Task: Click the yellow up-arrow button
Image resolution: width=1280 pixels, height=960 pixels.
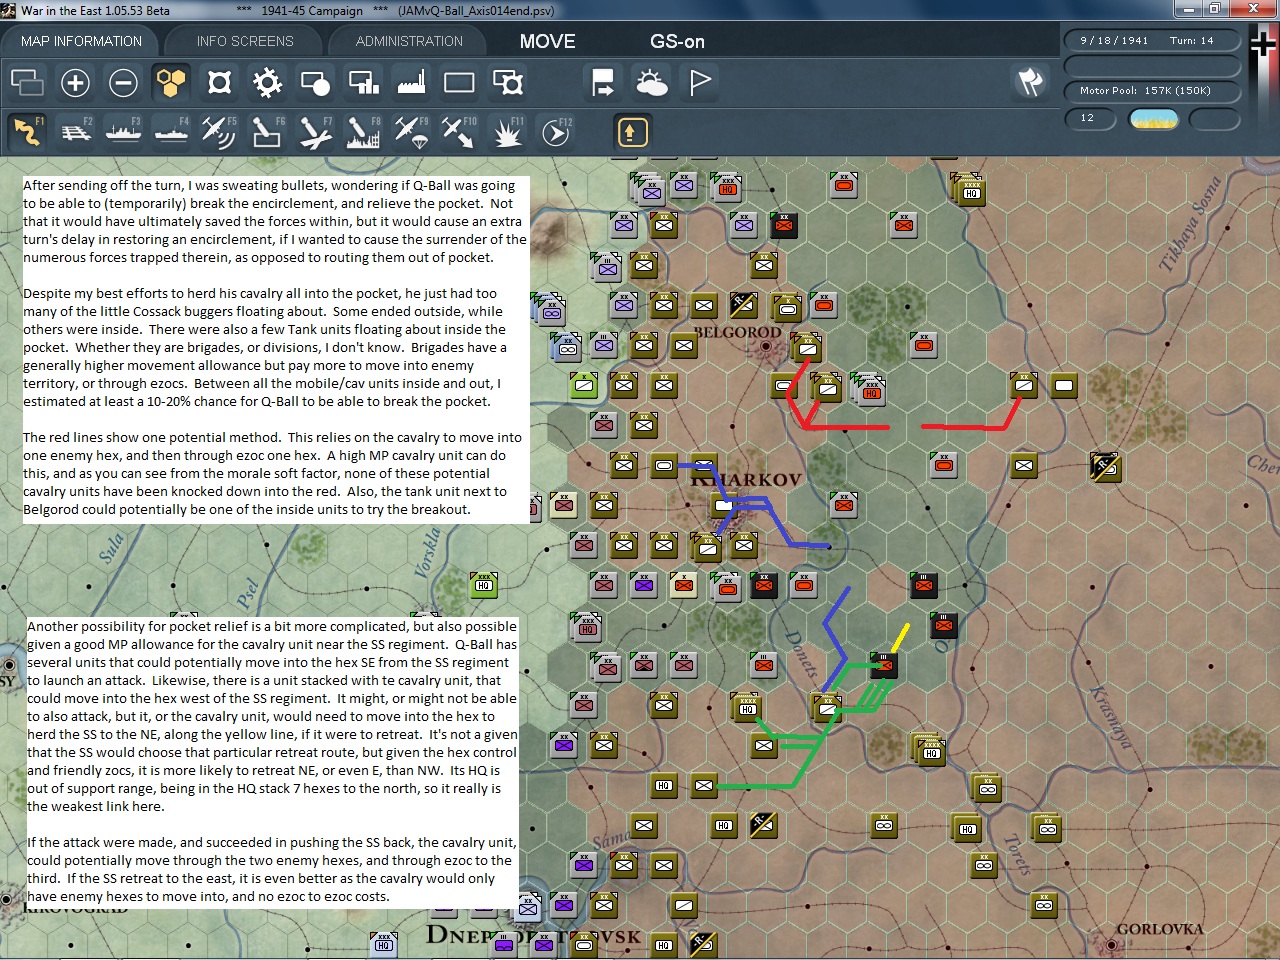Action: (x=631, y=131)
